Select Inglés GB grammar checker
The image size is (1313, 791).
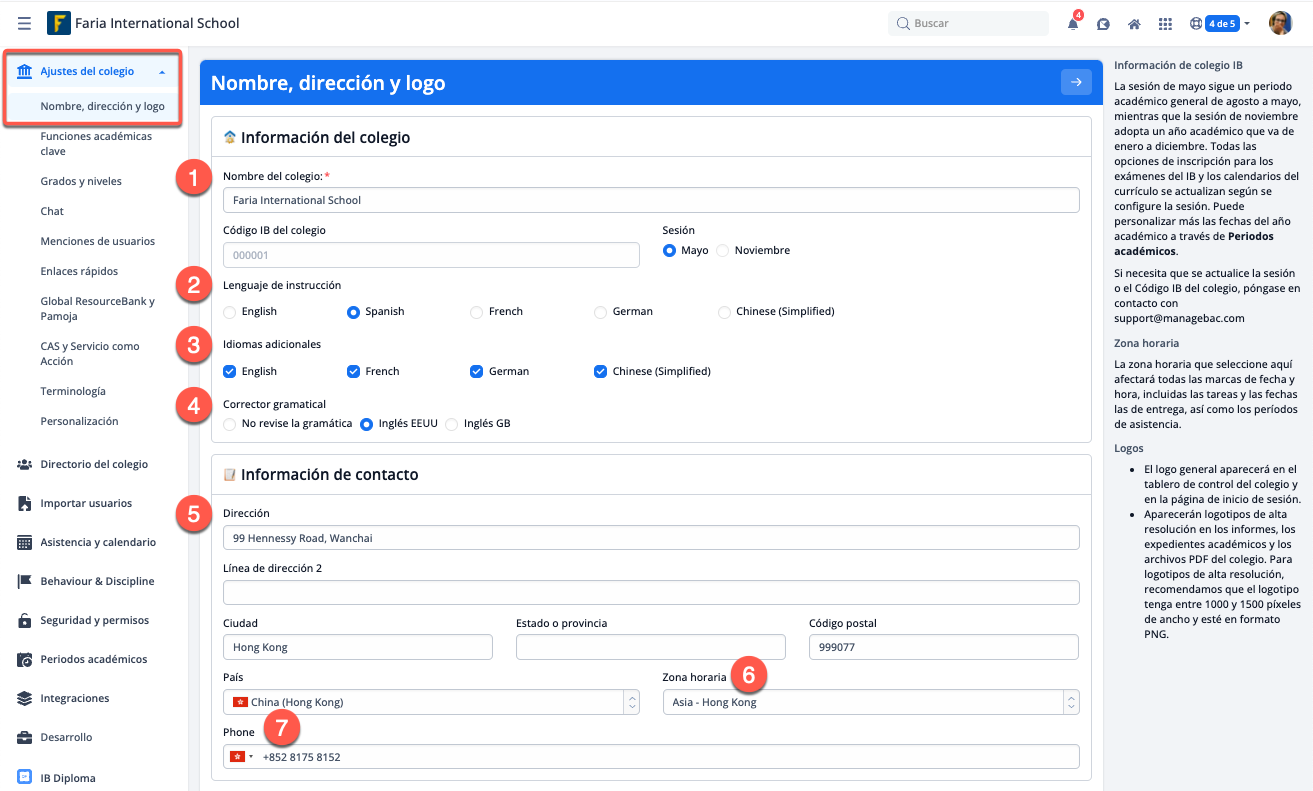(452, 424)
